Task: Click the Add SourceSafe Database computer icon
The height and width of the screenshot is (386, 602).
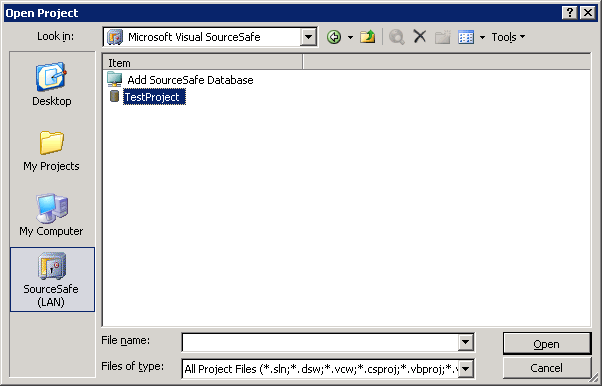Action: 114,79
